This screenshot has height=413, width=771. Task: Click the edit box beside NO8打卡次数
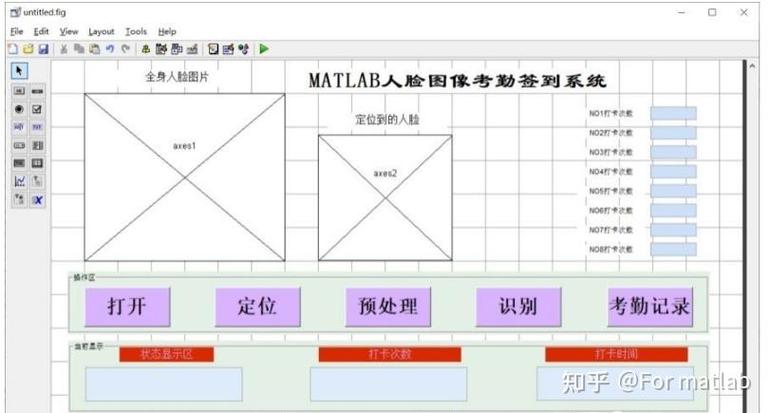pos(673,249)
